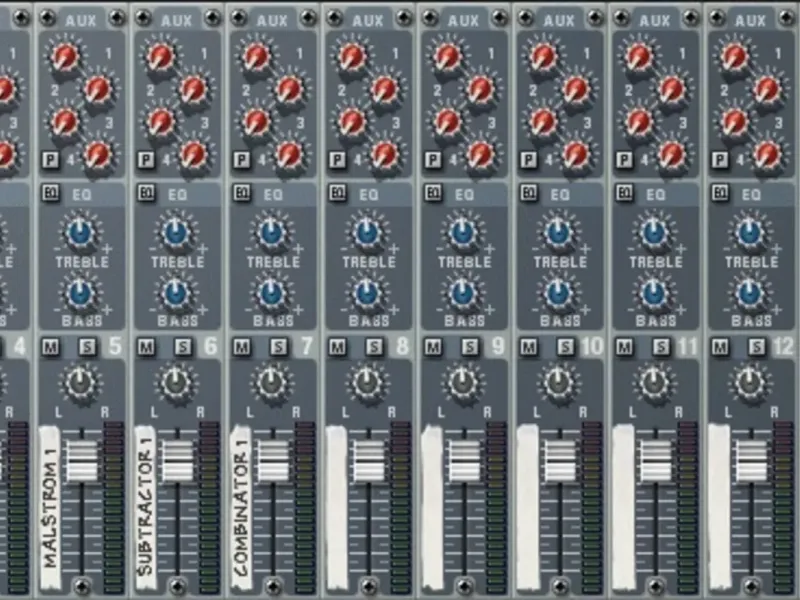The image size is (800, 600).
Task: Click the pan knob on channel 5
Action: click(x=81, y=383)
